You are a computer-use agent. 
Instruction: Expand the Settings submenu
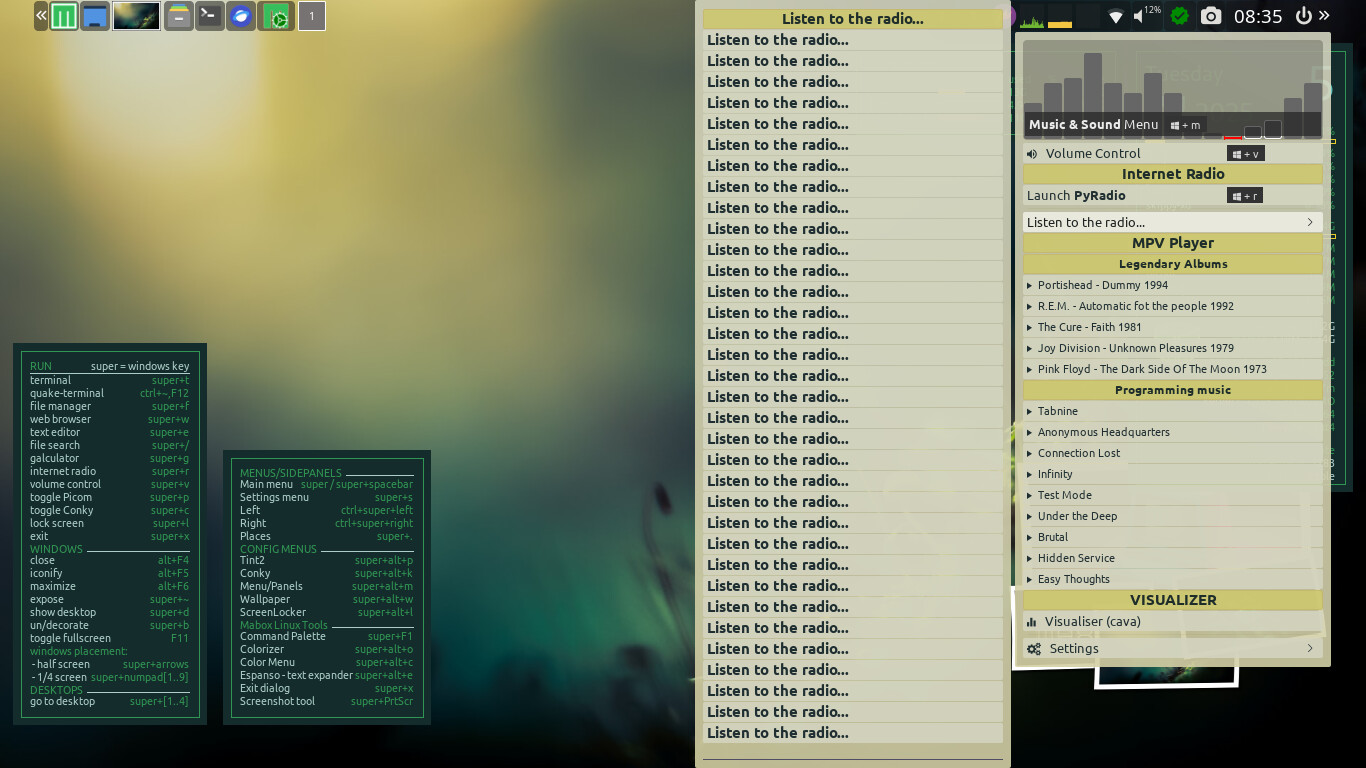(x=1172, y=649)
